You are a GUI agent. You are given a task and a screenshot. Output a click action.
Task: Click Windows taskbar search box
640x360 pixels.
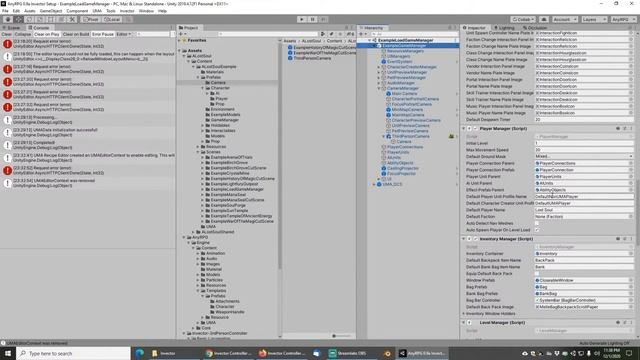pos(73,353)
